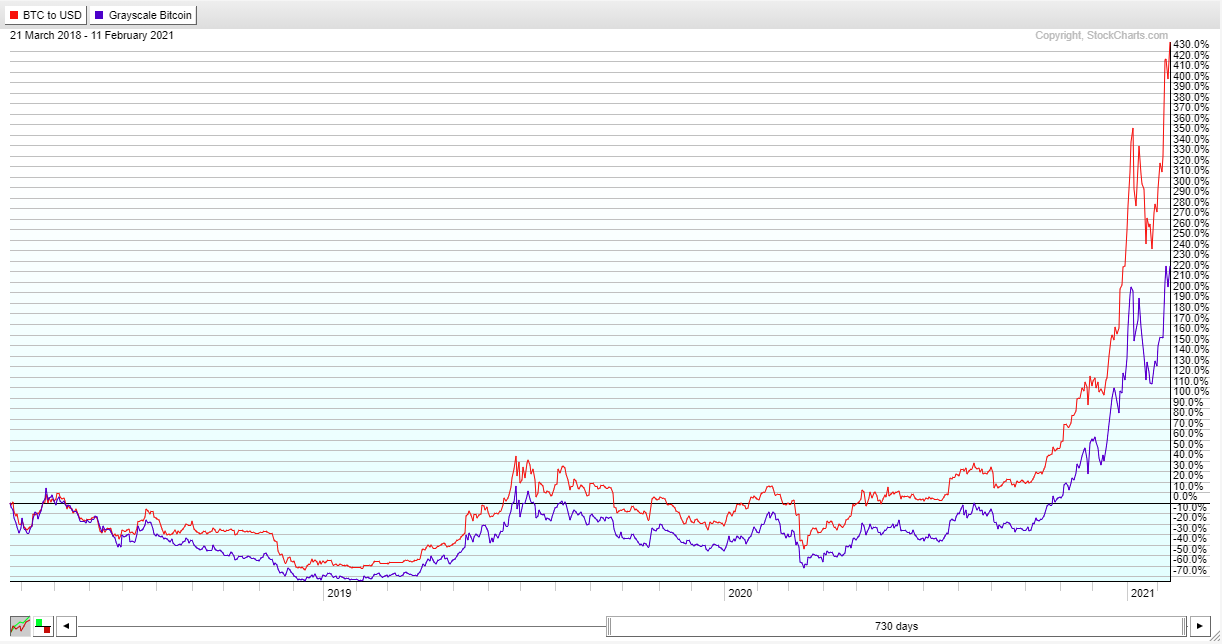Click the right arrow to shift dates forward

(x=1198, y=627)
